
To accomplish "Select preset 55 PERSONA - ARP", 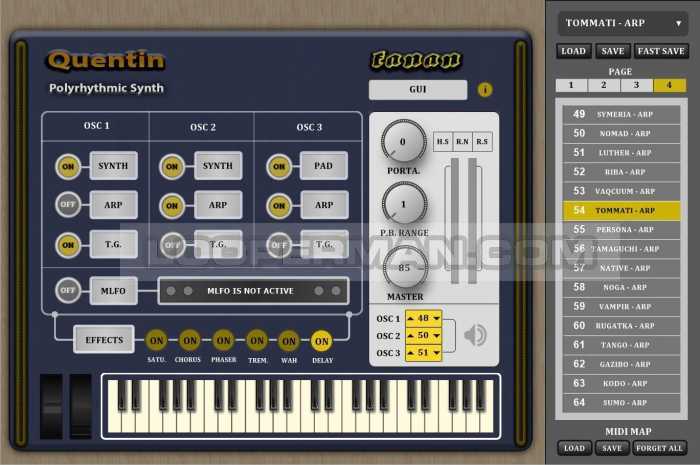I will coord(621,229).
